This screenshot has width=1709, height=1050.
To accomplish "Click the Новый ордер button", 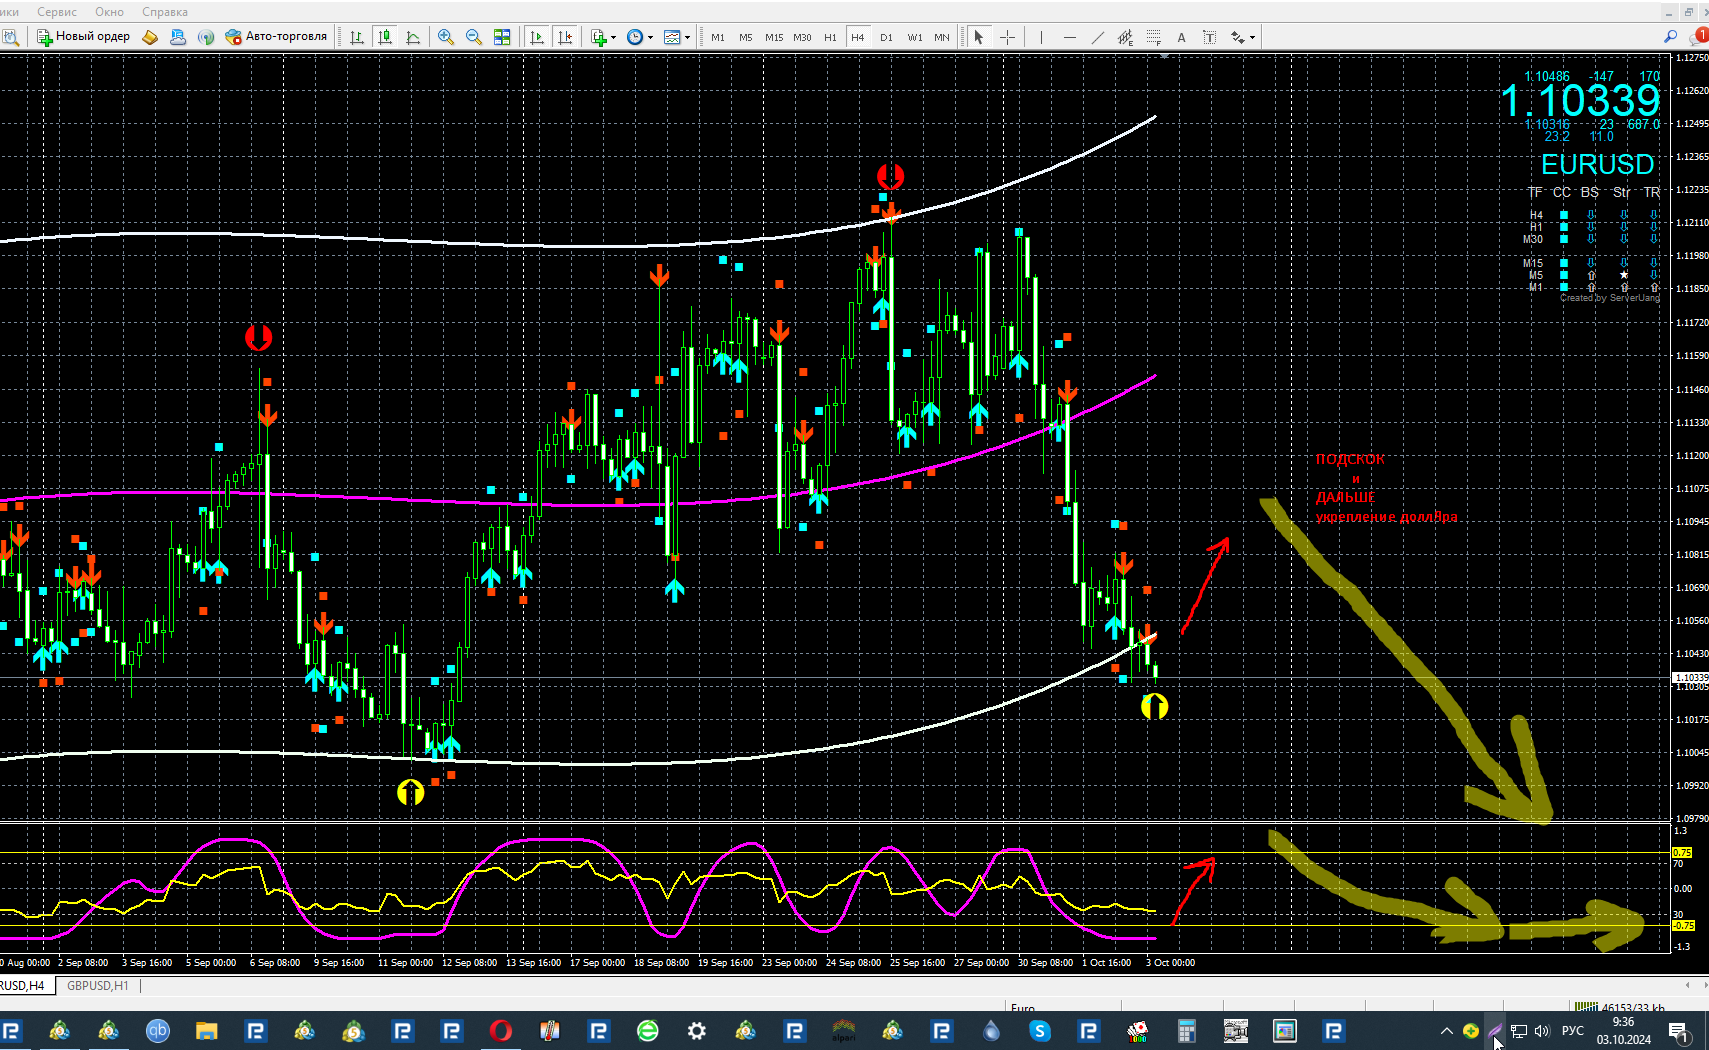I will pos(84,37).
